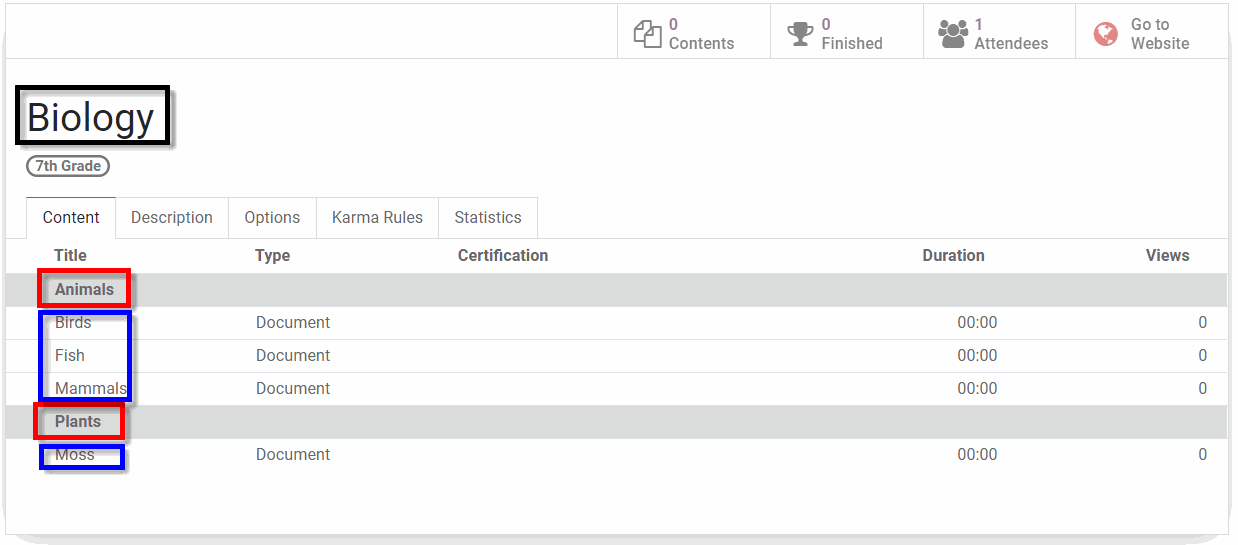This screenshot has width=1238, height=545.
Task: Sort by the Duration column header
Action: click(x=953, y=256)
